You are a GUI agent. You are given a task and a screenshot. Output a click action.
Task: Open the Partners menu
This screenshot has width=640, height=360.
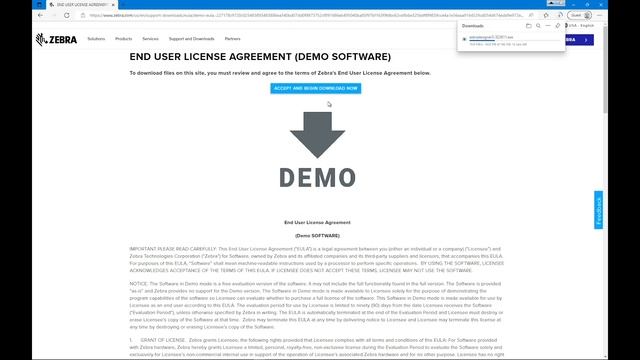tap(233, 39)
